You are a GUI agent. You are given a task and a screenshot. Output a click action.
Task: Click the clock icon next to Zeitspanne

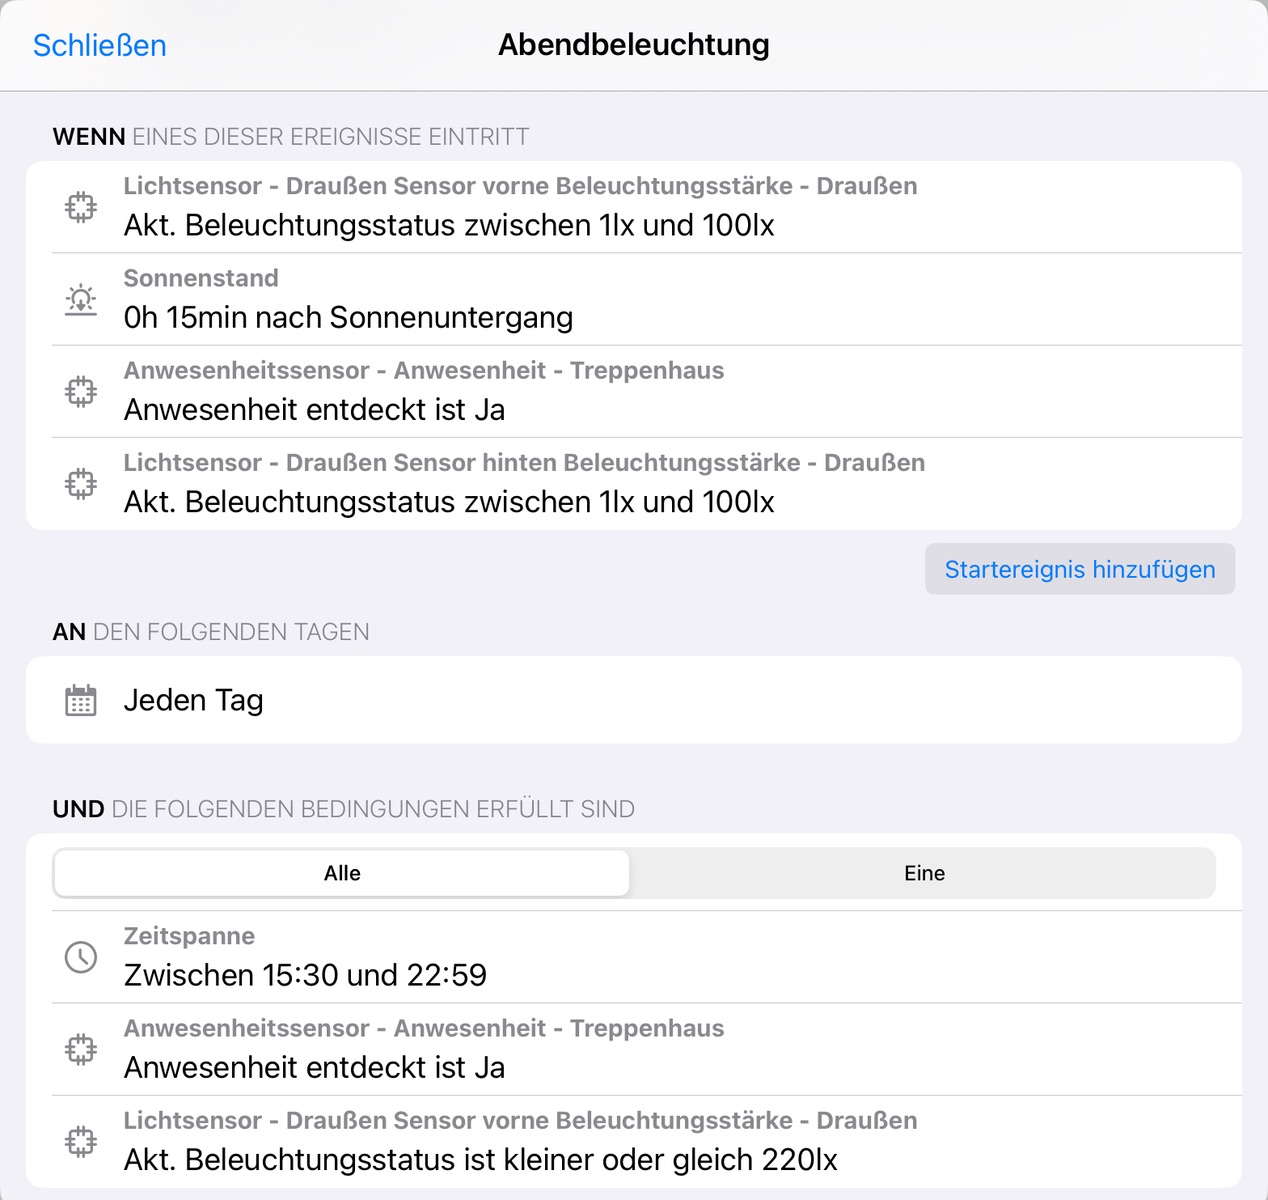pos(81,957)
